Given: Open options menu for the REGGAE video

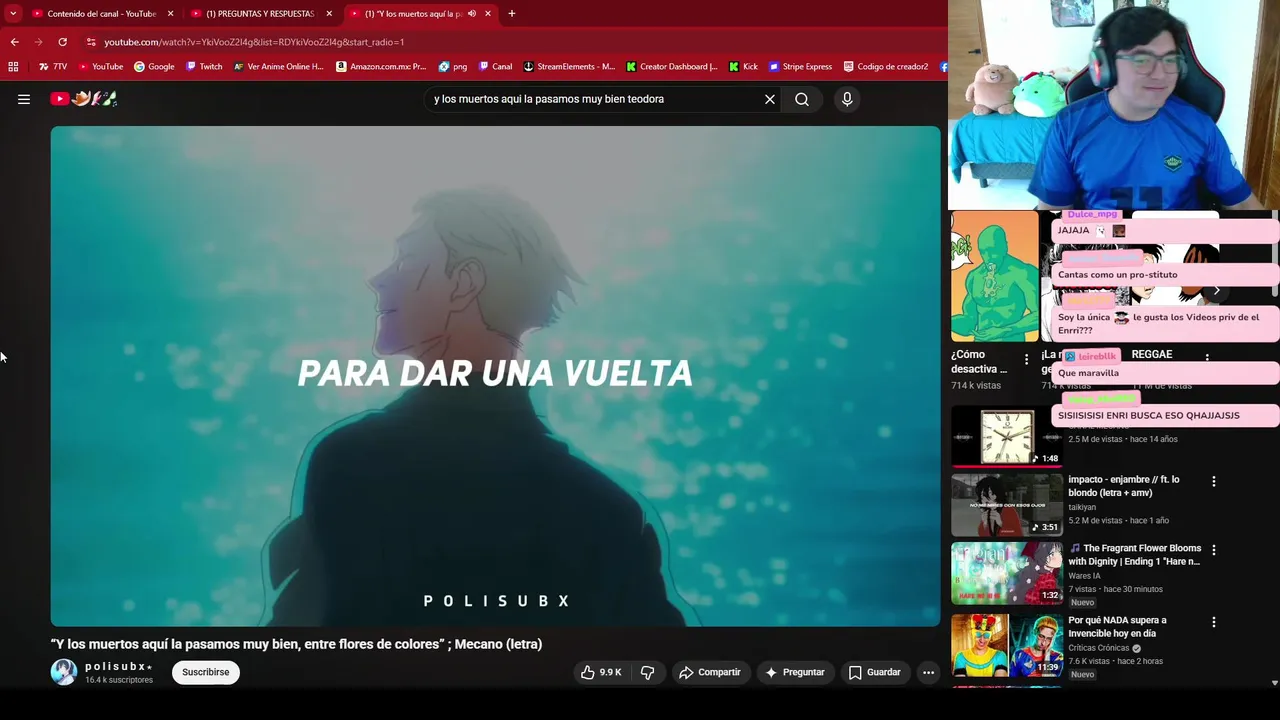Looking at the screenshot, I should [x=1207, y=357].
